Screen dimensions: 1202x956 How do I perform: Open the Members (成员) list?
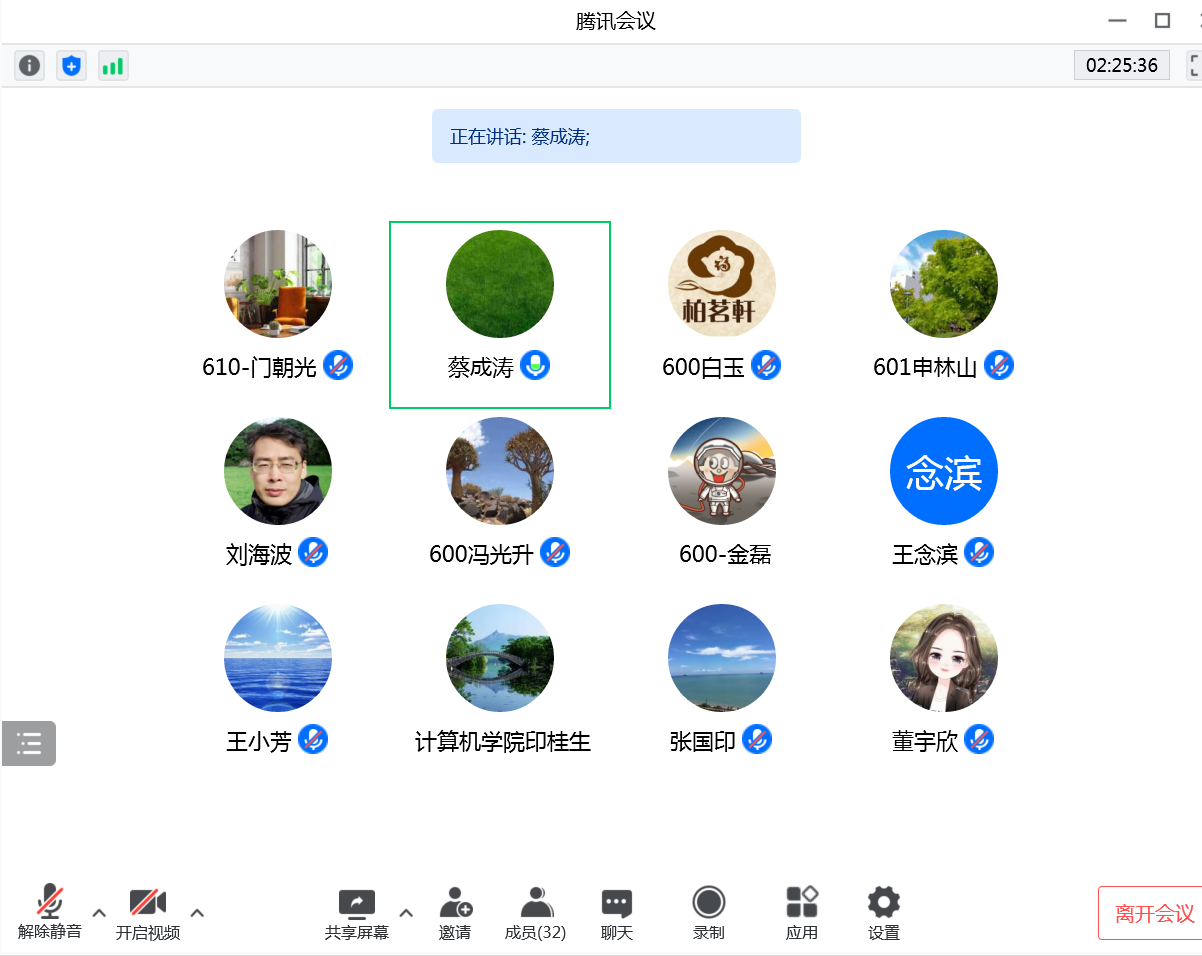[x=535, y=913]
